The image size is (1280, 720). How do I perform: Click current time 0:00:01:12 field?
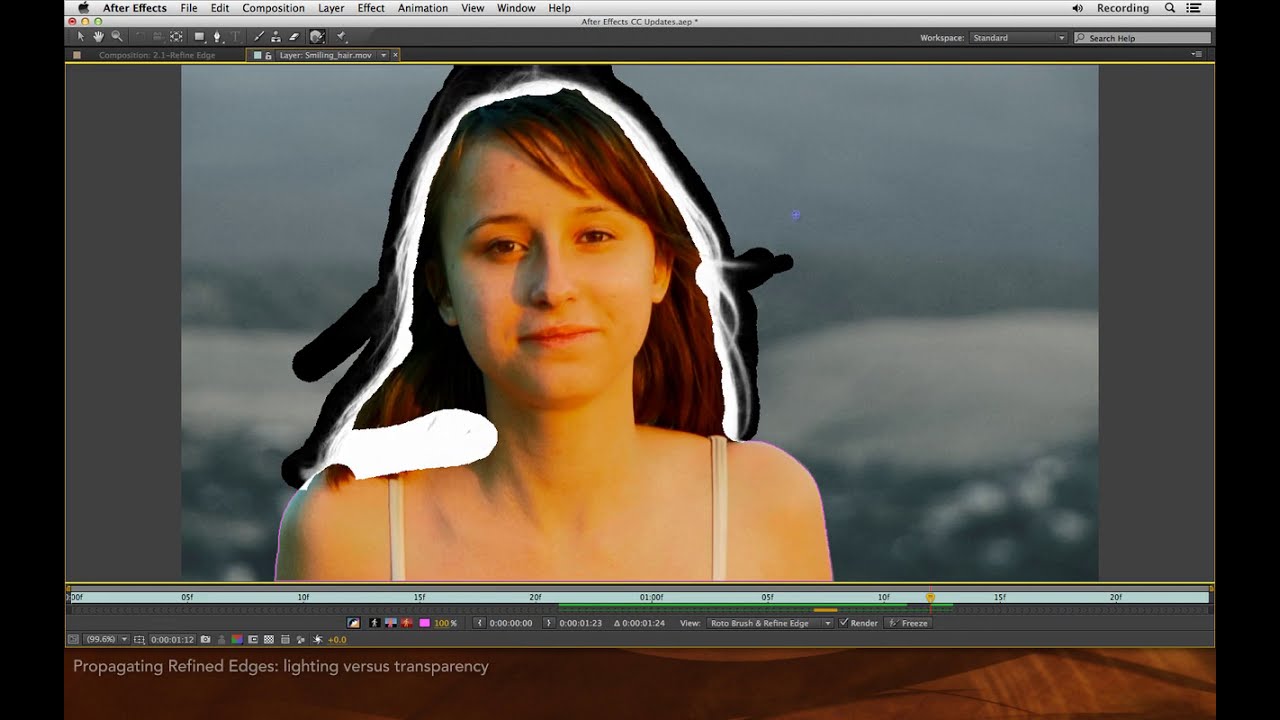coord(172,639)
